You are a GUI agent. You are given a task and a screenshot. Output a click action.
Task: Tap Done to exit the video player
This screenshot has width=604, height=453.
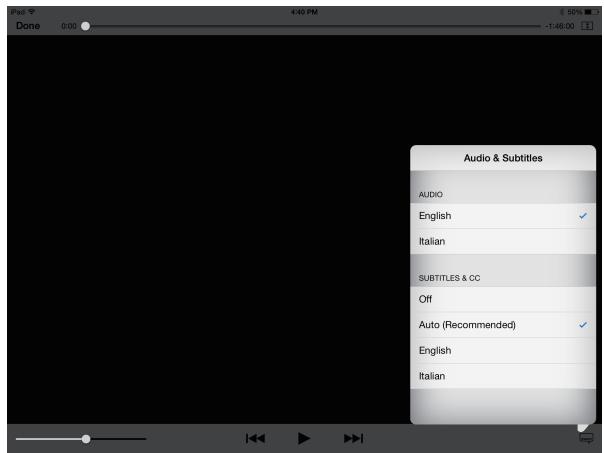coord(28,26)
